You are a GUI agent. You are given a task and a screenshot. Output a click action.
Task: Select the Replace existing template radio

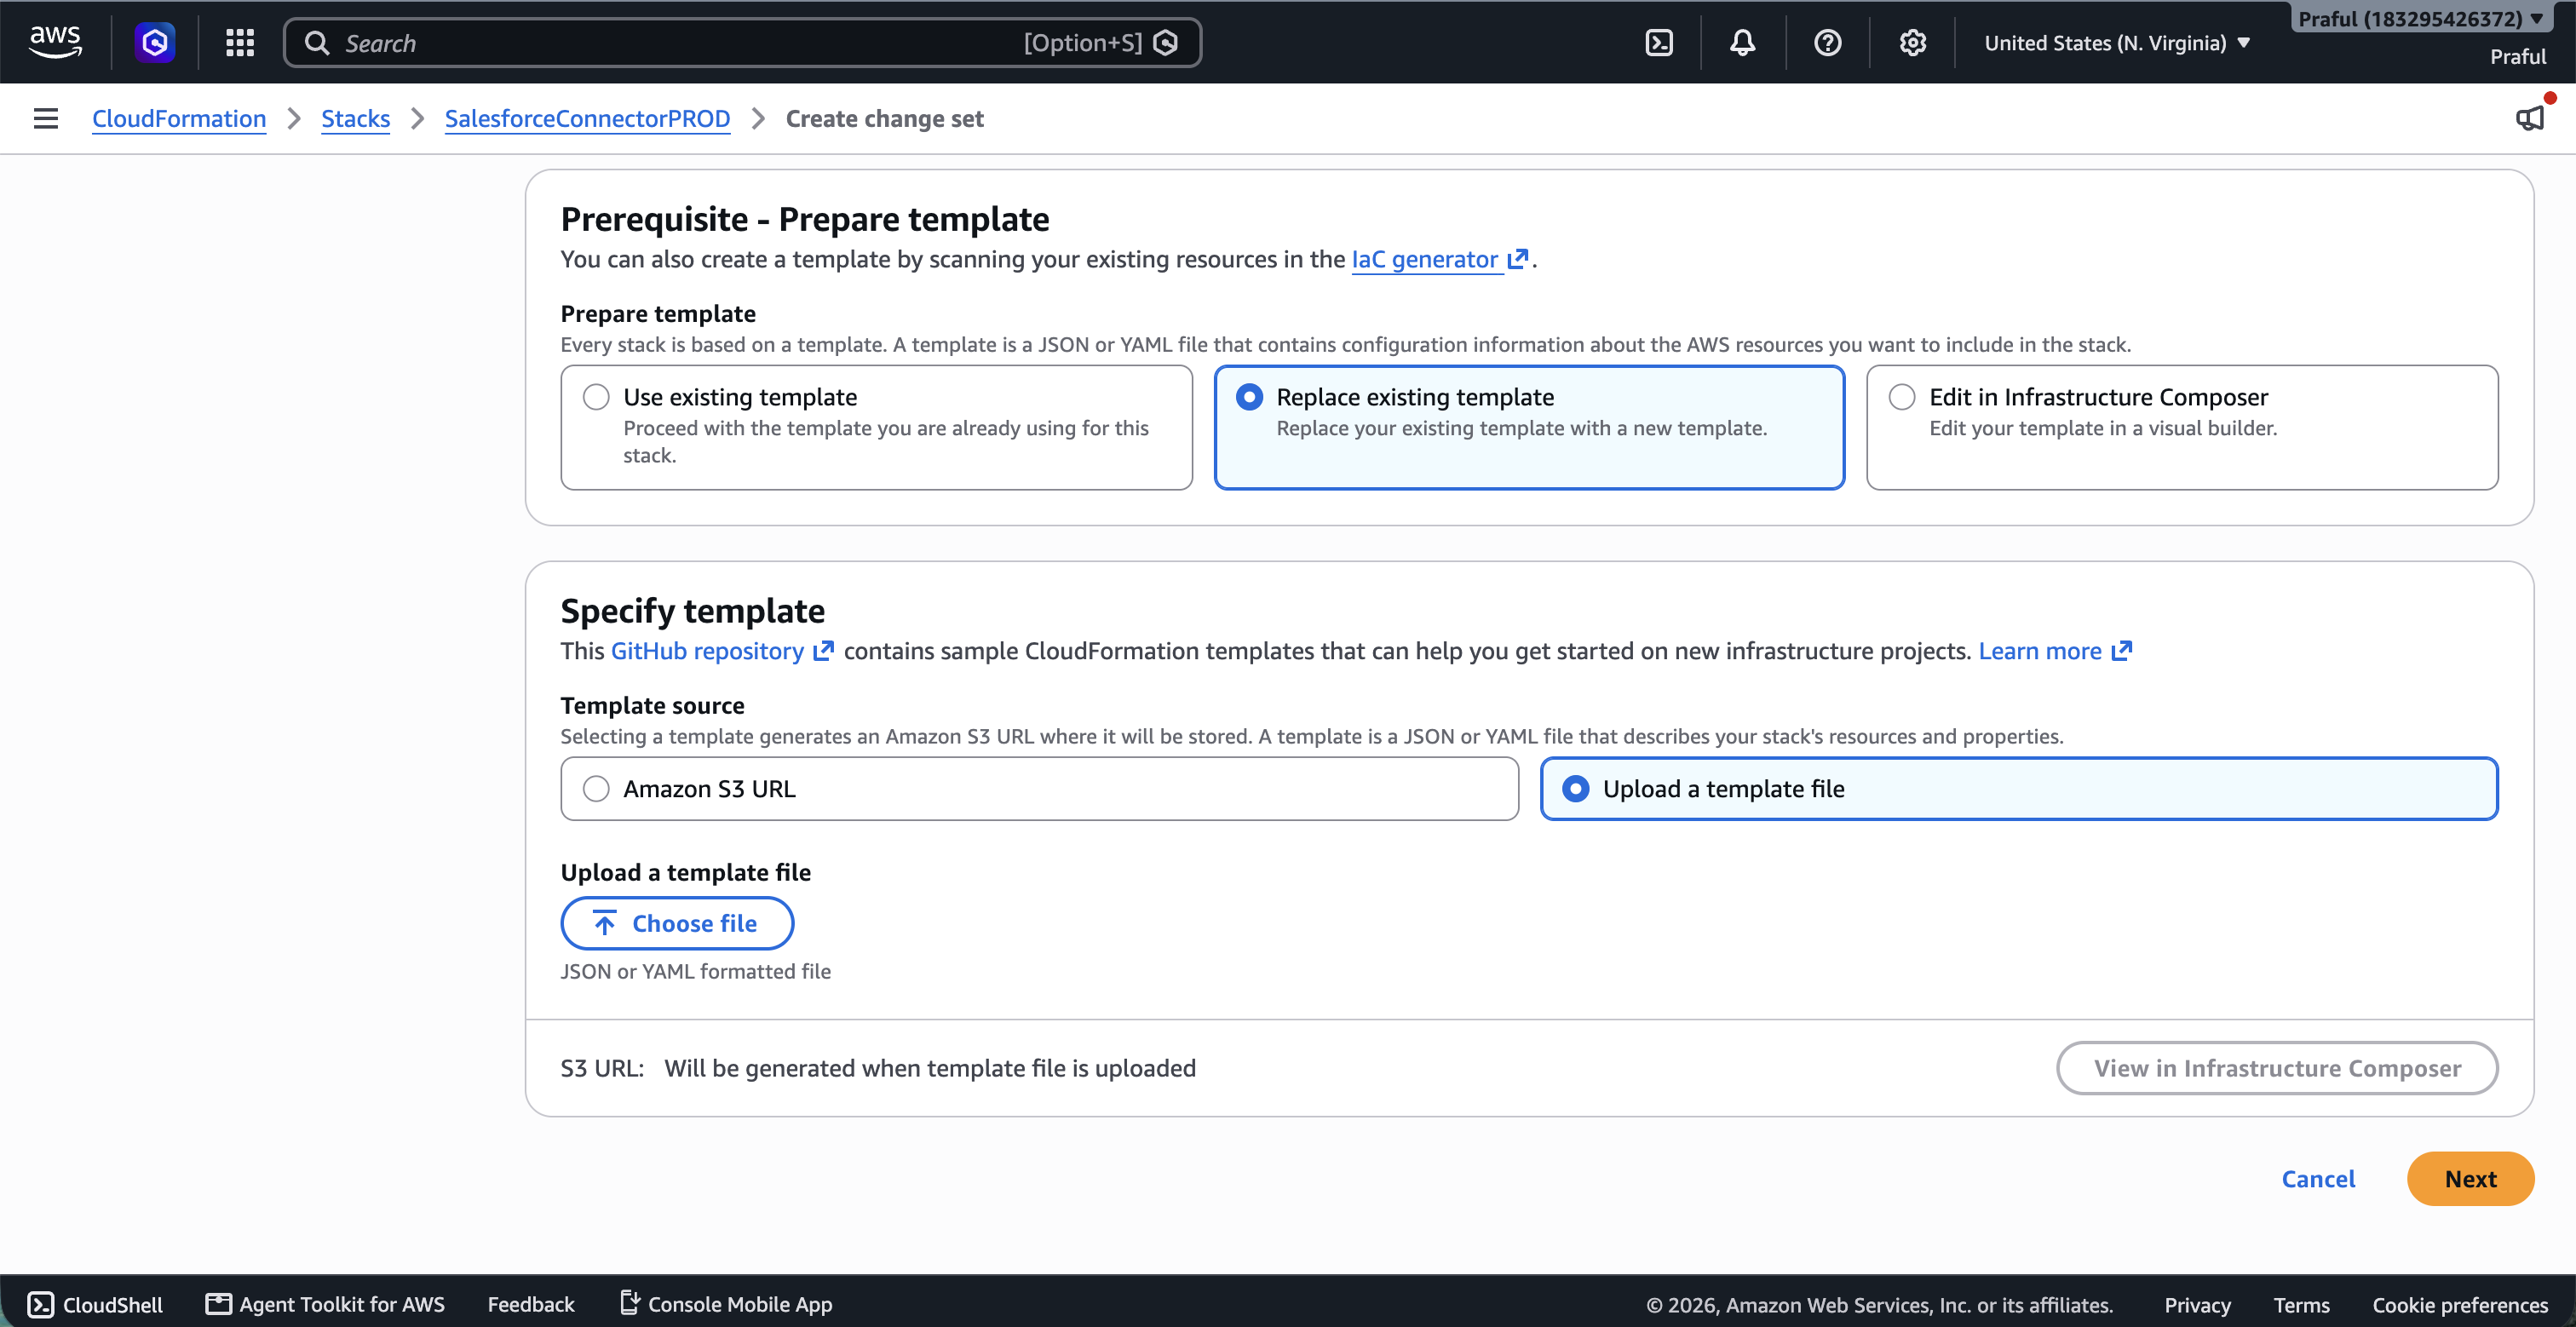tap(1250, 397)
